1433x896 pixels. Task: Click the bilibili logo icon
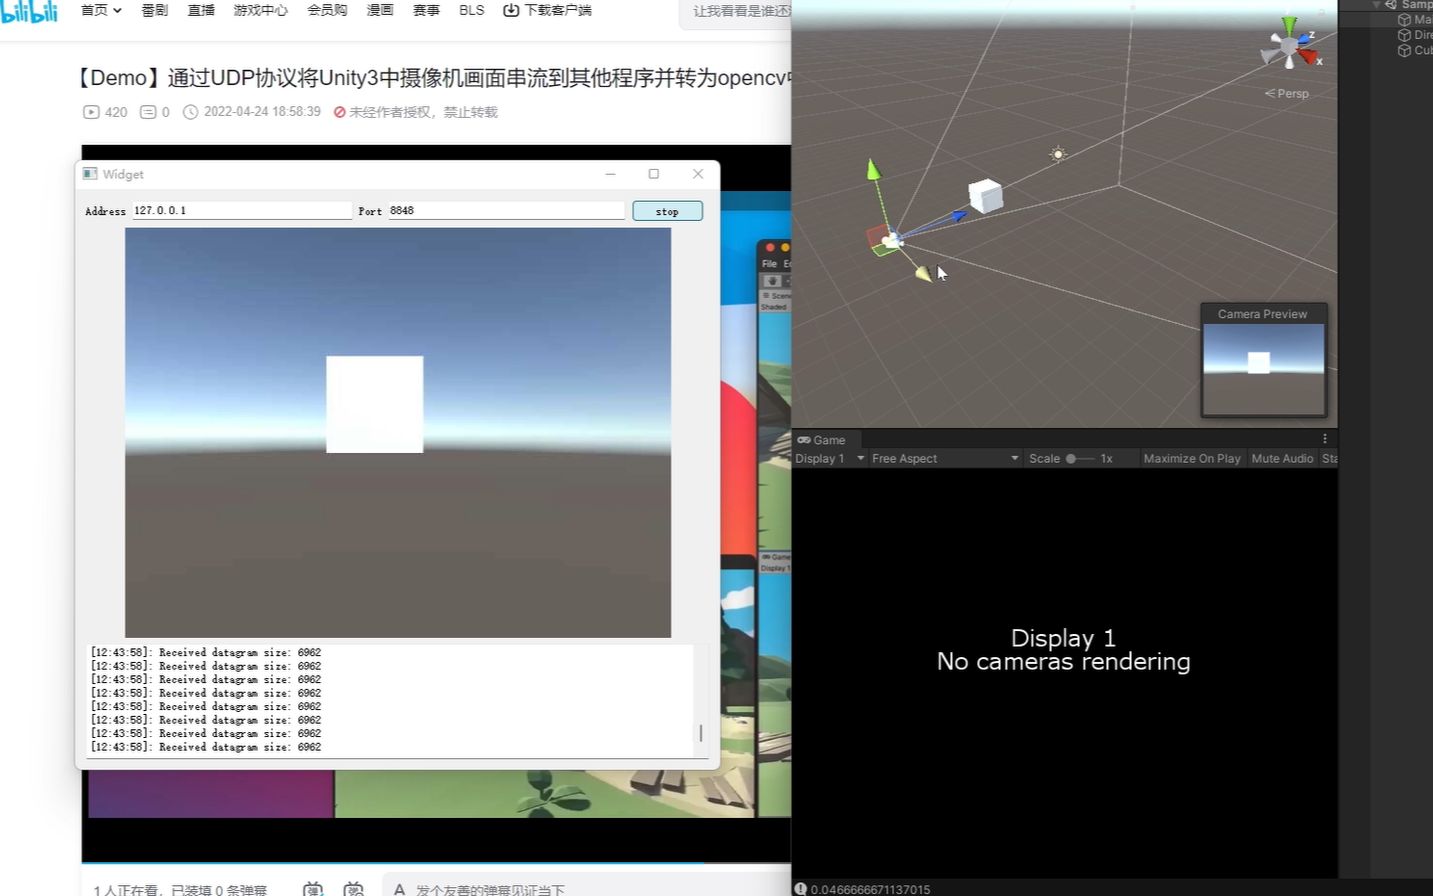[28, 10]
